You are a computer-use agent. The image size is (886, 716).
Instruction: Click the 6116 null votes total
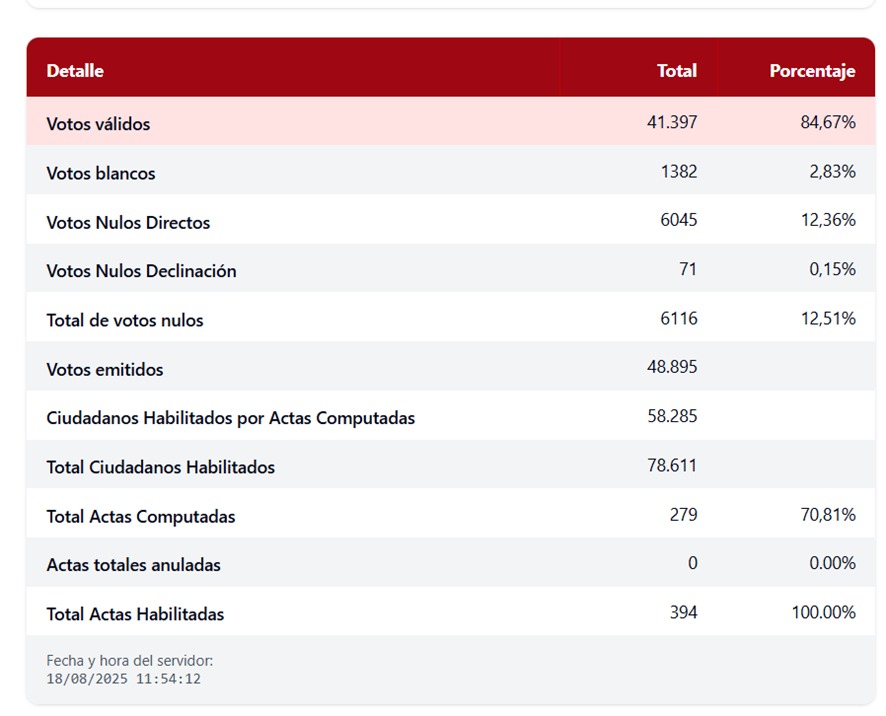679,318
